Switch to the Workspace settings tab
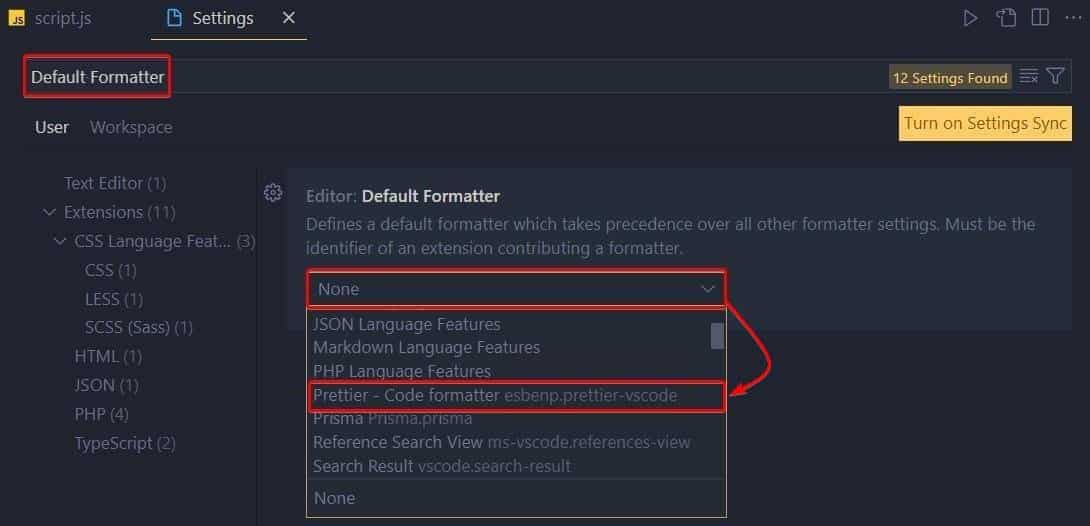 tap(131, 127)
